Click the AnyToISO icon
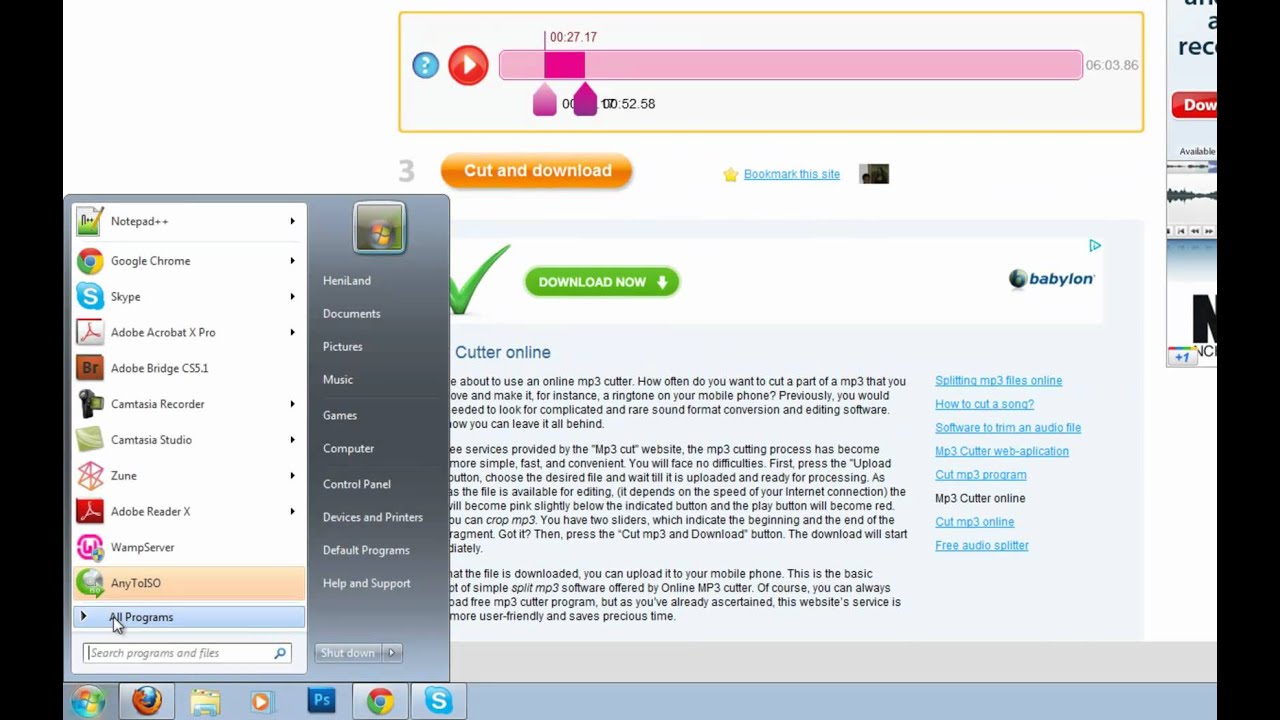This screenshot has width=1280, height=720. click(x=90, y=583)
